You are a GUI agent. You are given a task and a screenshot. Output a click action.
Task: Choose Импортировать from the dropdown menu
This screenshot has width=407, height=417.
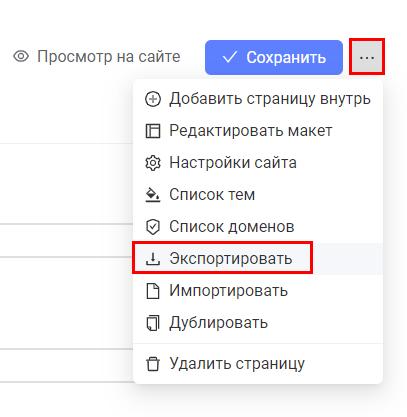coord(258,291)
